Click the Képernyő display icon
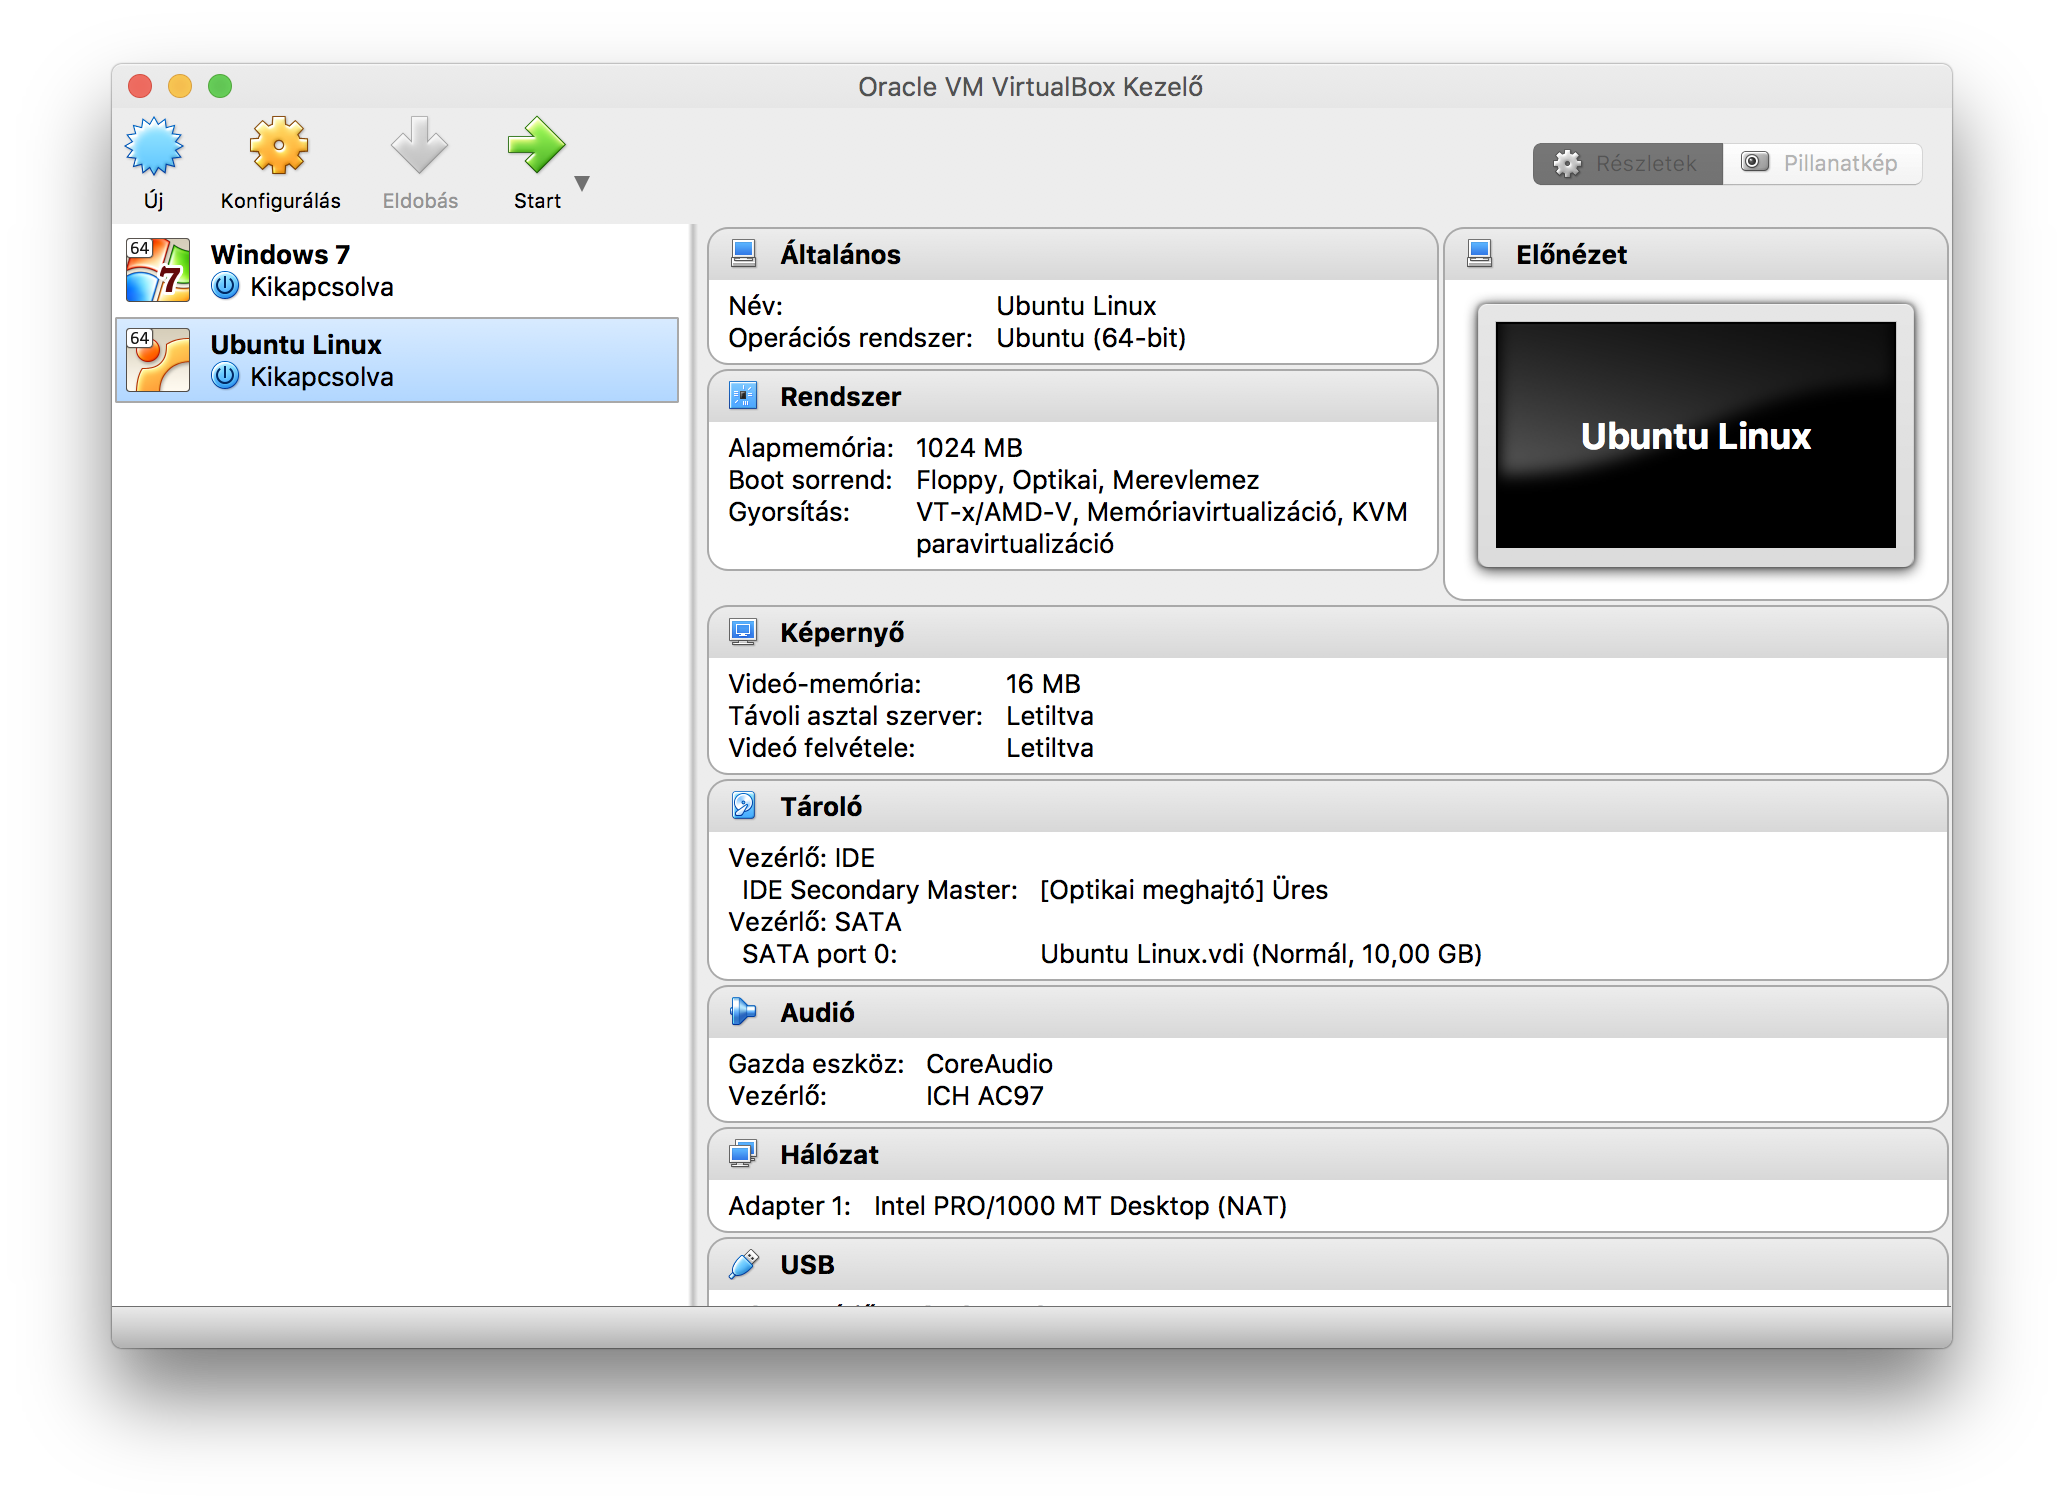2064x1508 pixels. click(x=743, y=632)
